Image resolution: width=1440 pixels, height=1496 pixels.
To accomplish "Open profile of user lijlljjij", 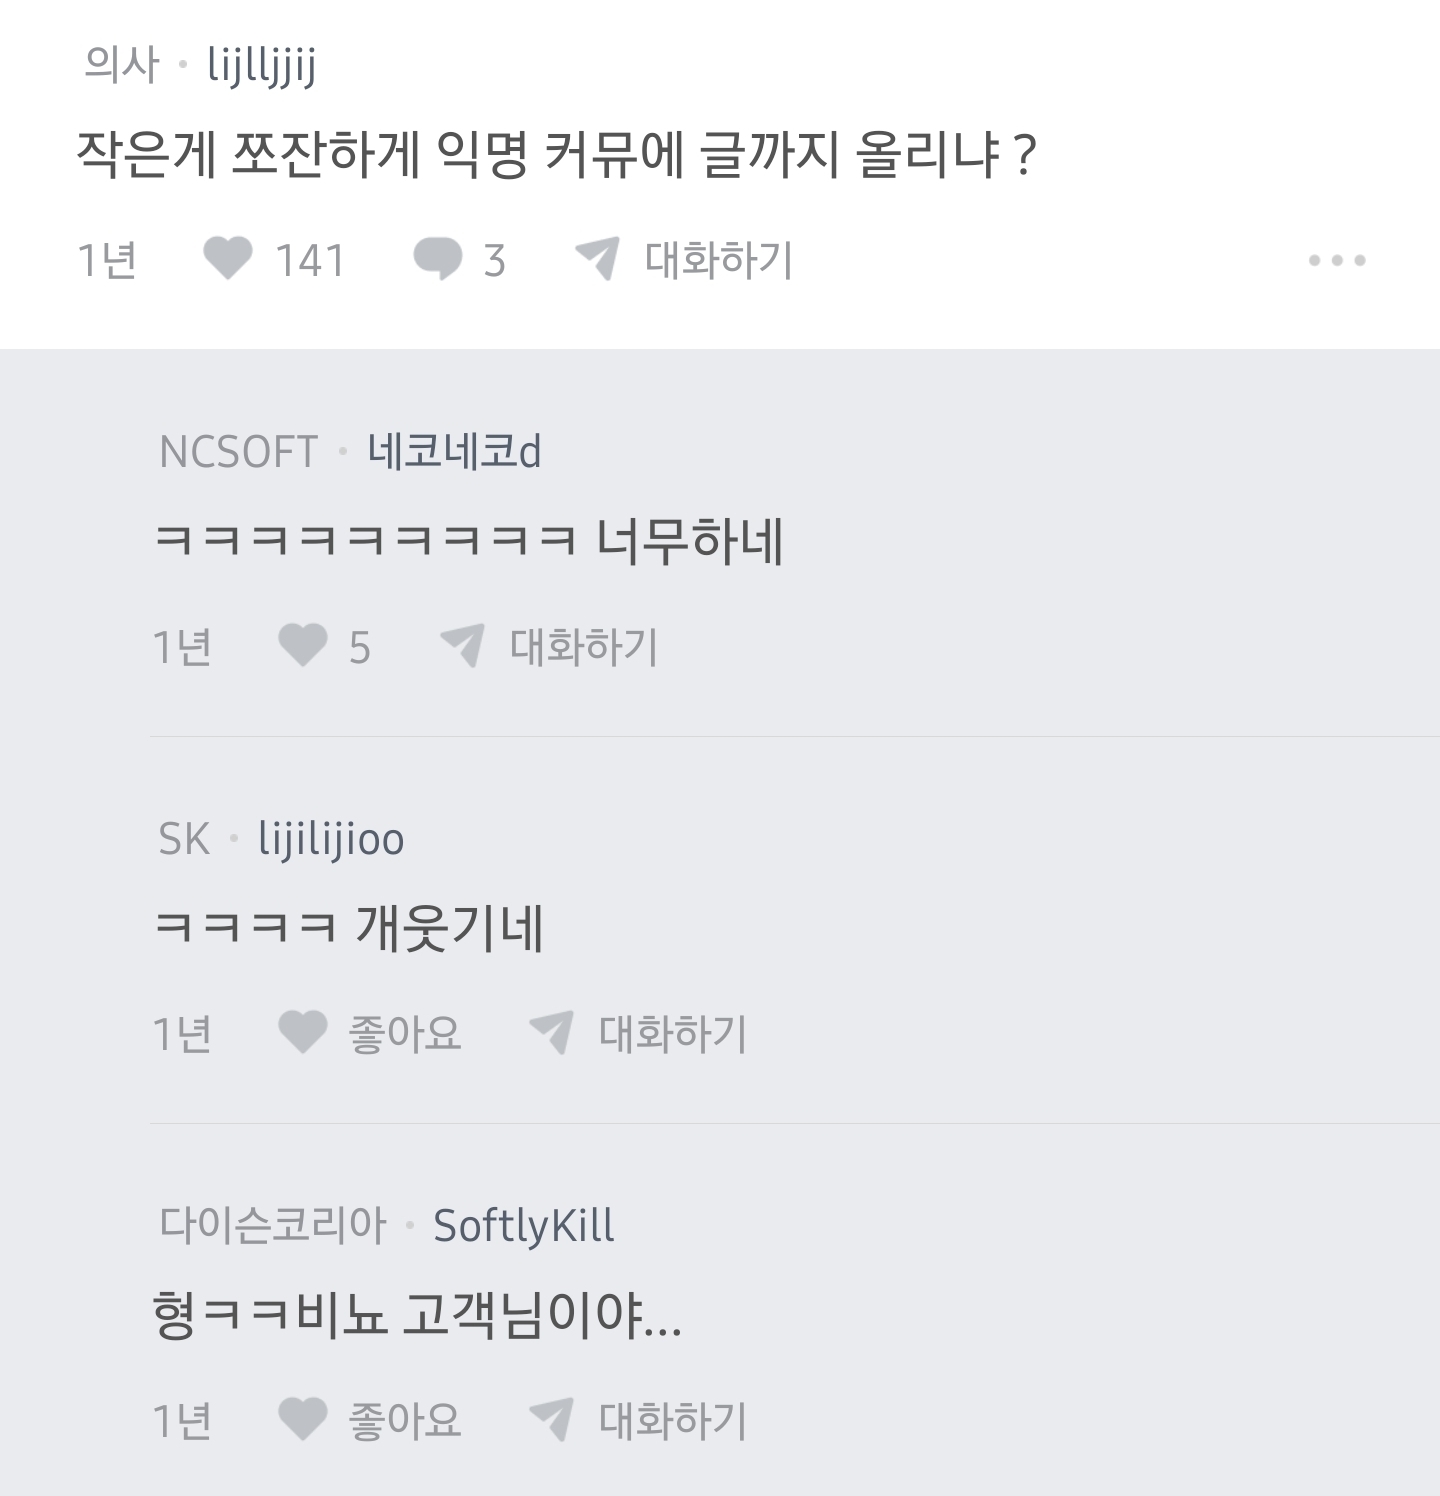I will coord(262,67).
